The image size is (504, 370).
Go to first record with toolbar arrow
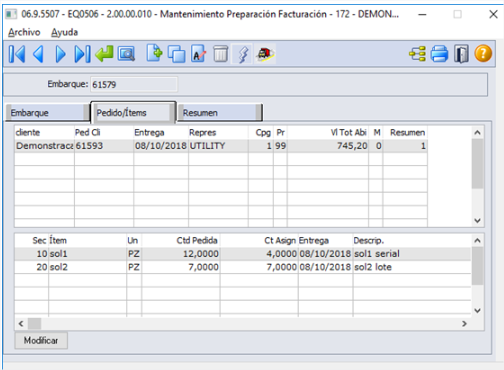17,54
